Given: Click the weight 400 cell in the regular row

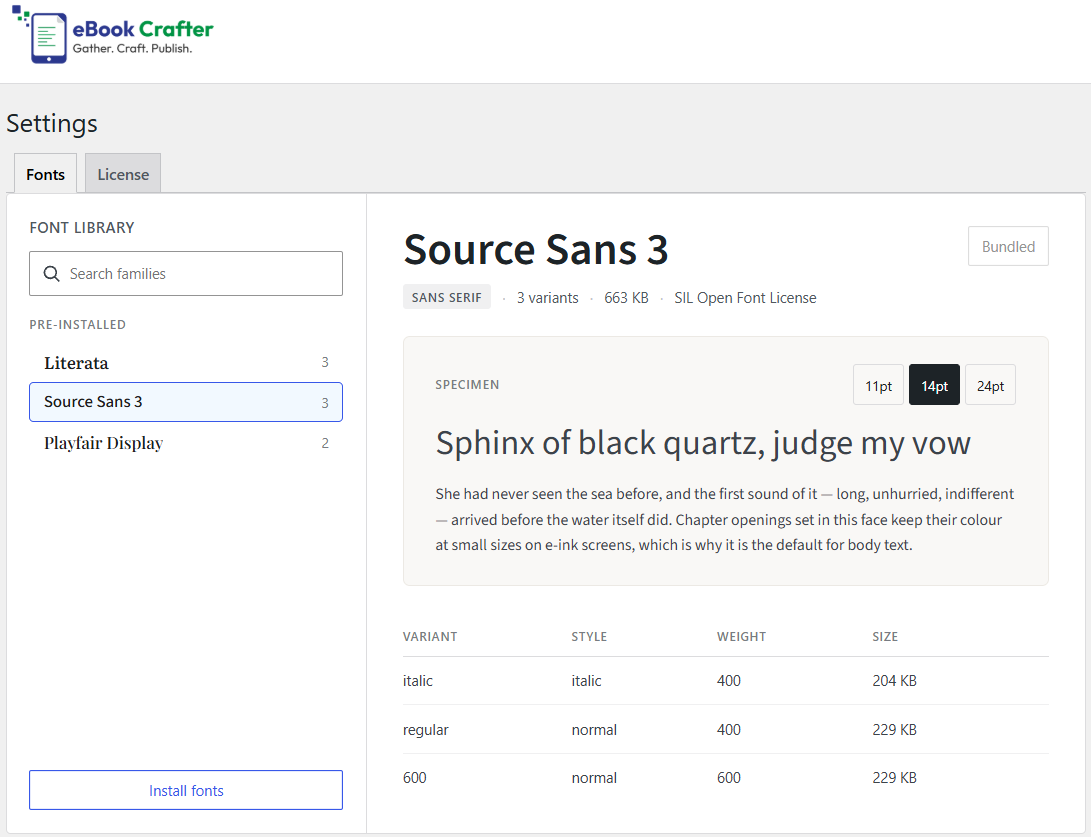Looking at the screenshot, I should coord(728,729).
